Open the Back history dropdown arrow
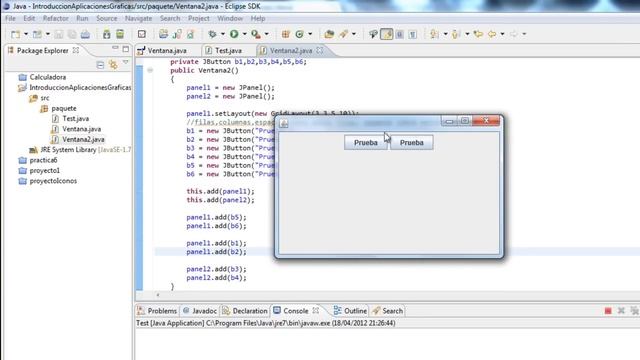This screenshot has height=360, width=640. (x=502, y=34)
